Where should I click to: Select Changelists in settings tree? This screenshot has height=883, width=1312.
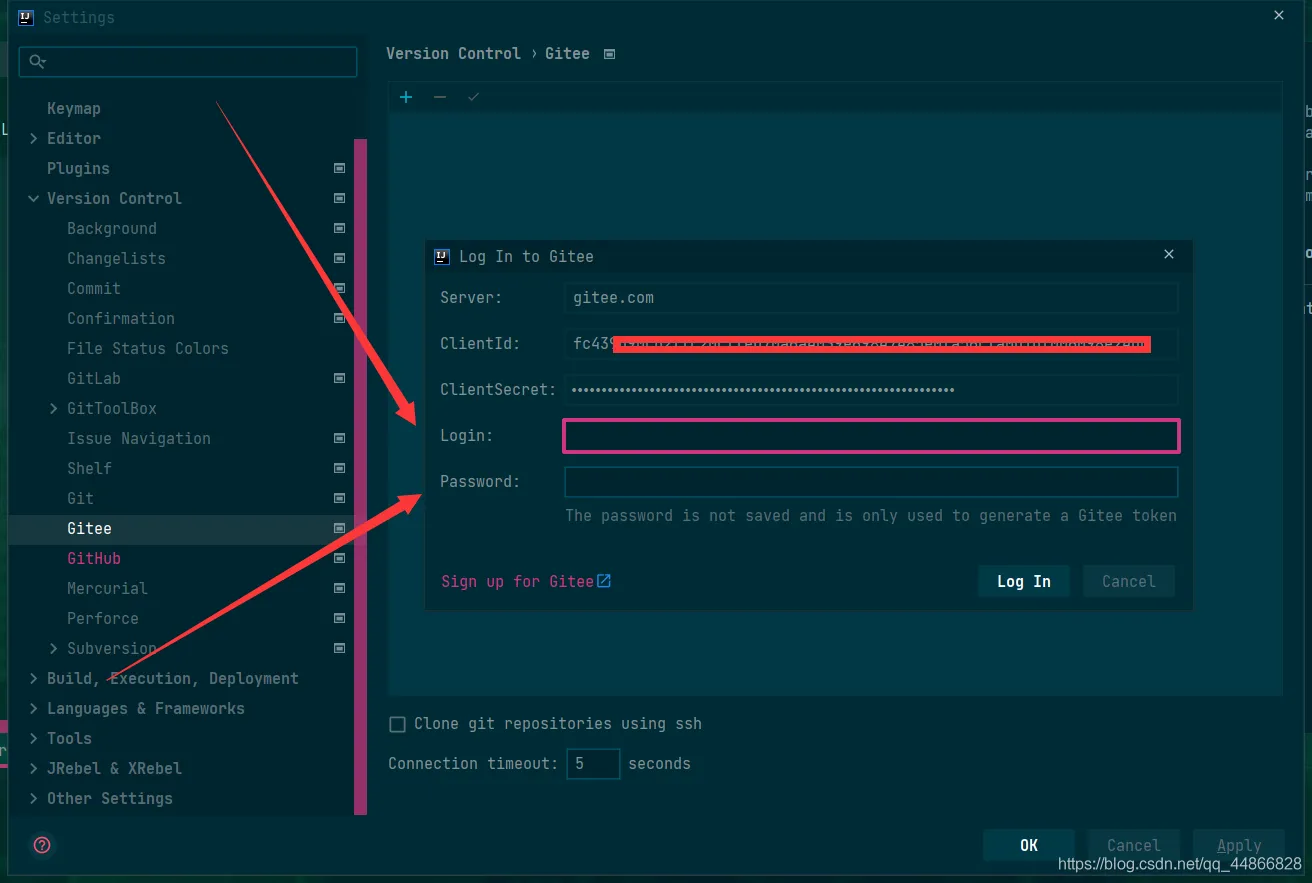(116, 258)
